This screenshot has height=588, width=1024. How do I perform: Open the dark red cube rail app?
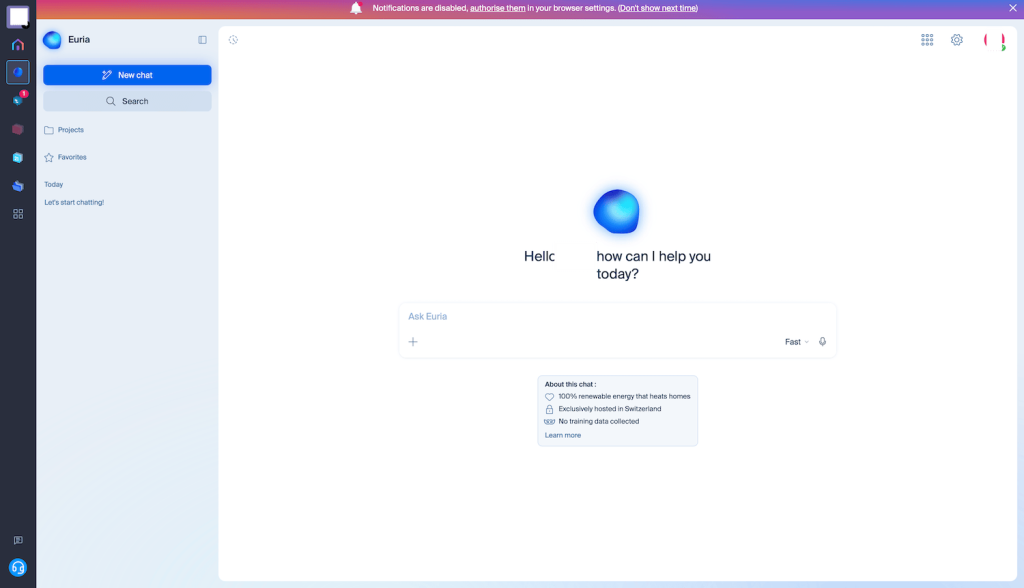pos(18,129)
